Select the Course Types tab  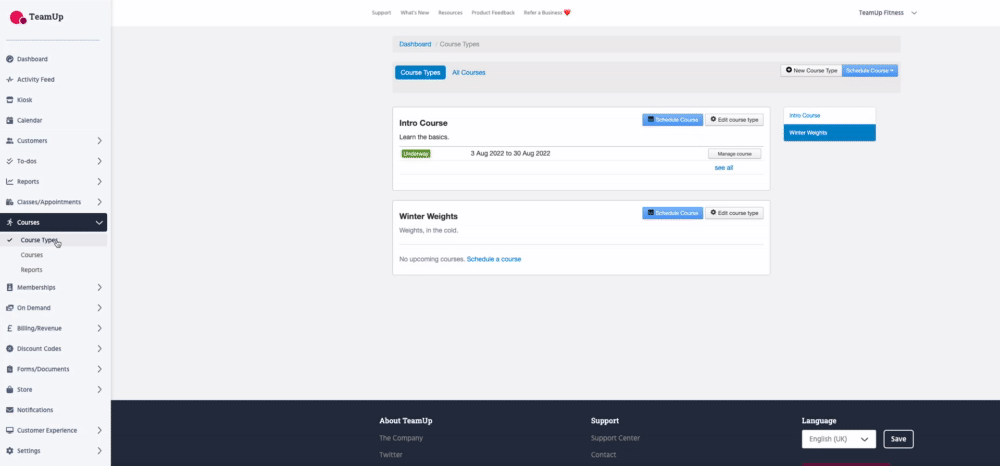click(420, 73)
